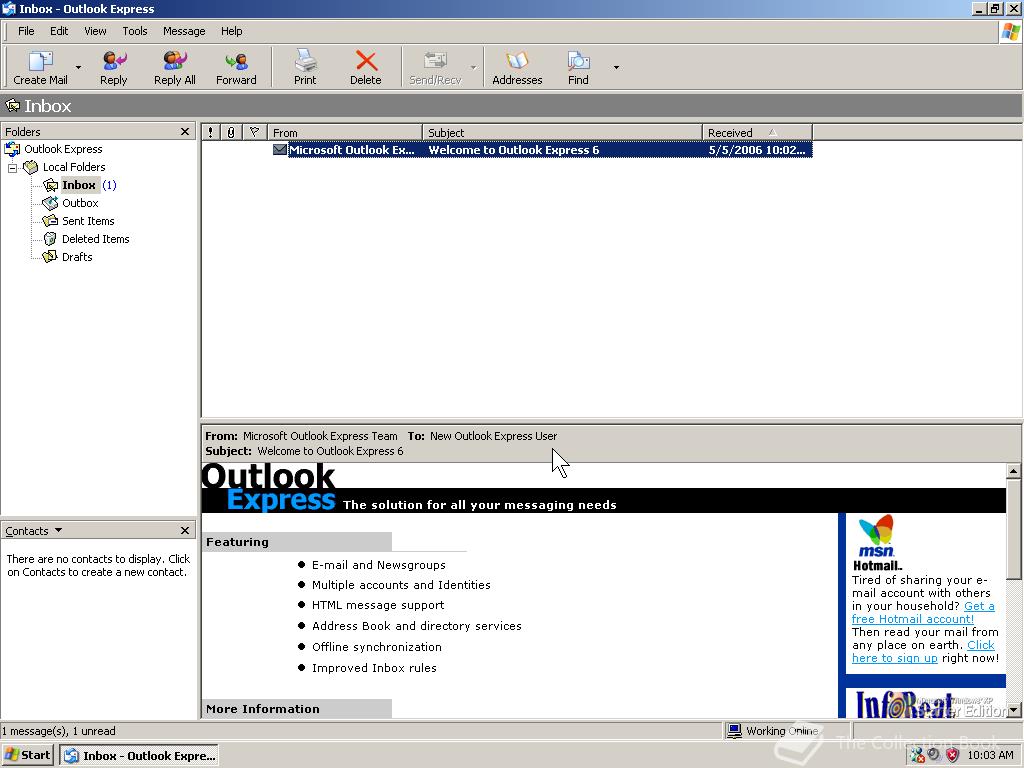Open the Contacts dropdown menu
1024x768 pixels.
[x=33, y=530]
